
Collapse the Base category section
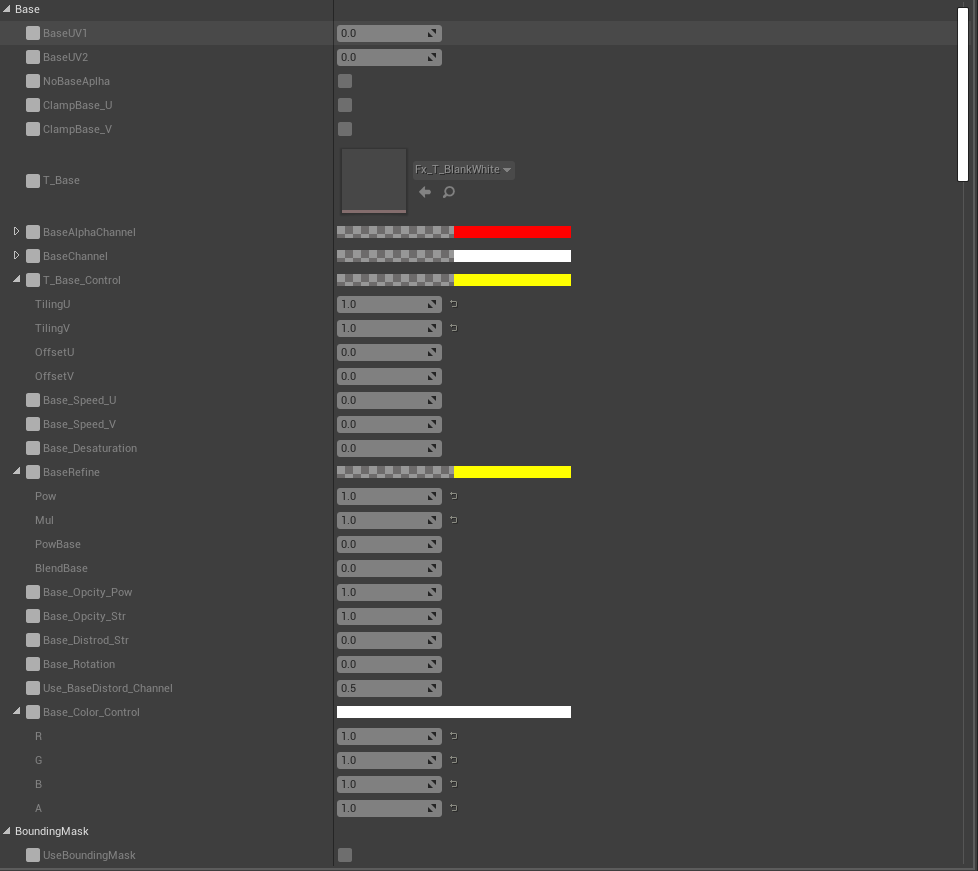7,9
